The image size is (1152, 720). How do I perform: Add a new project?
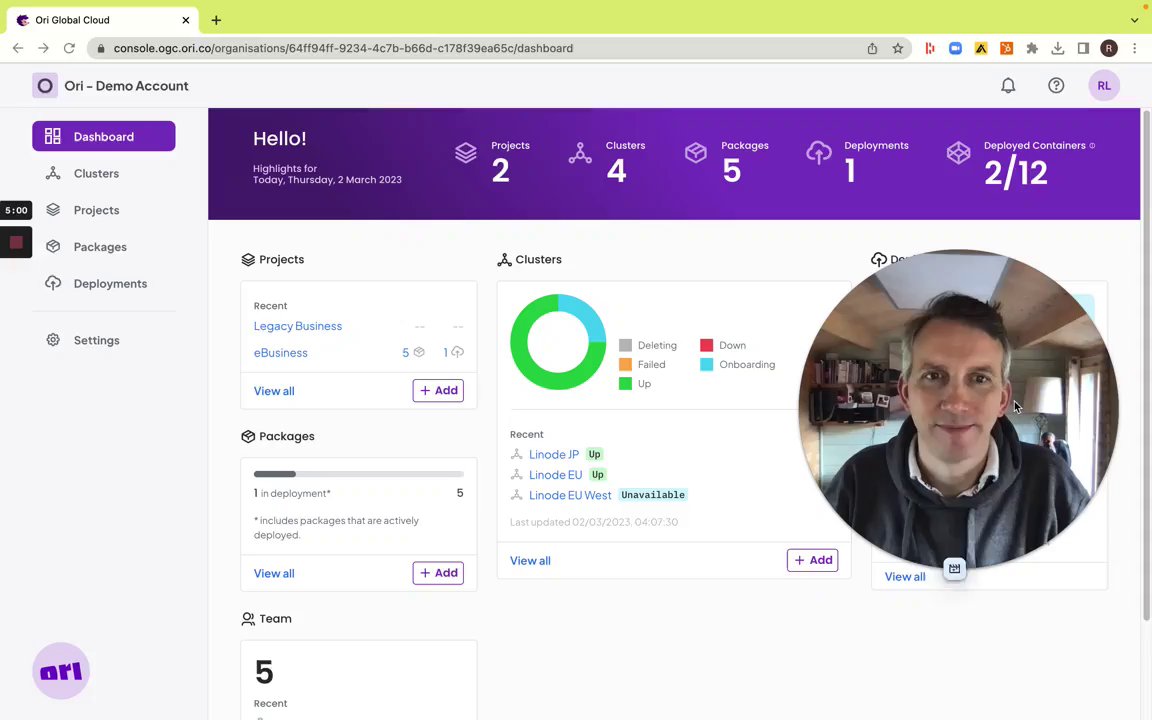point(438,390)
